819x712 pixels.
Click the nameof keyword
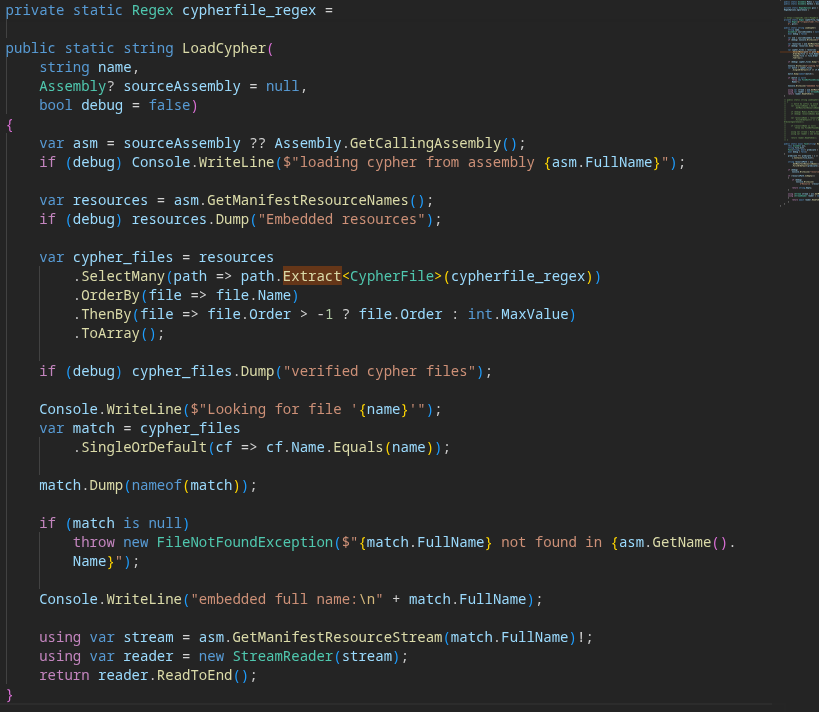[x=156, y=485]
